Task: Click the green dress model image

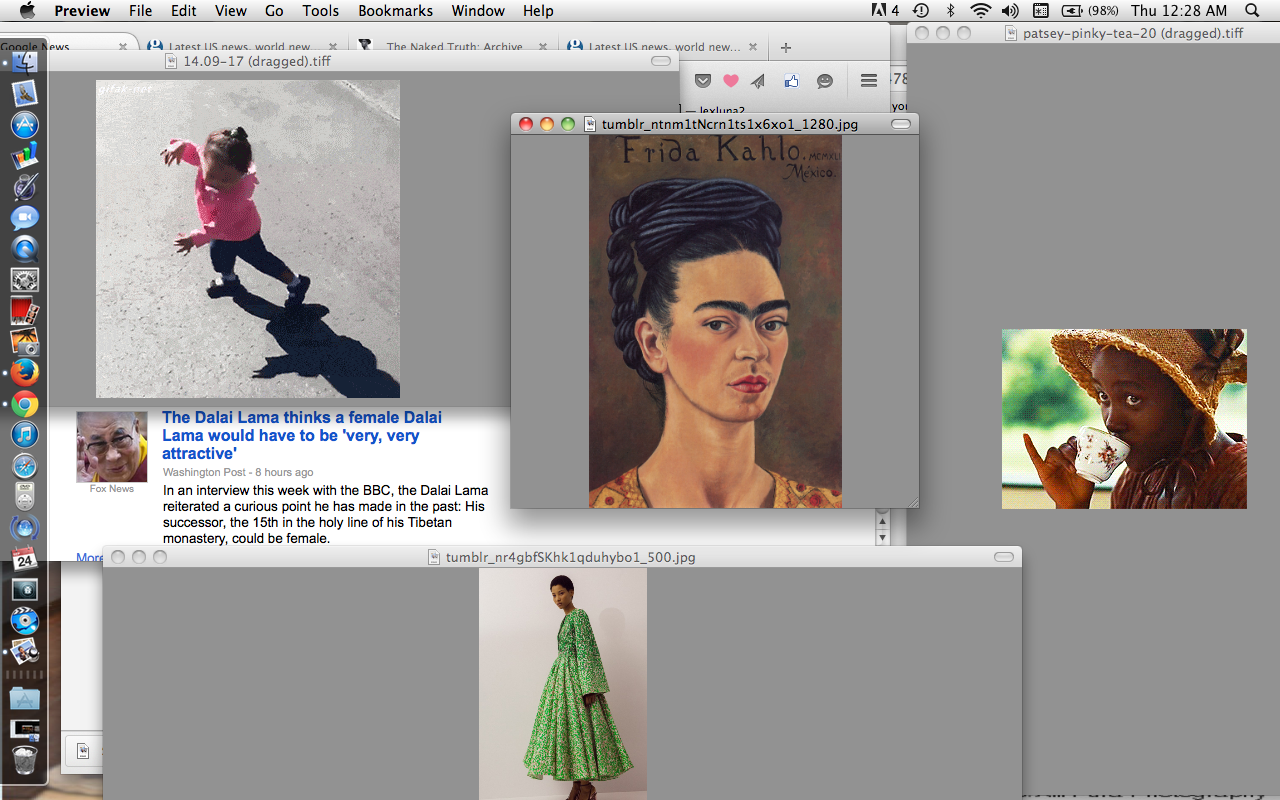Action: (563, 684)
